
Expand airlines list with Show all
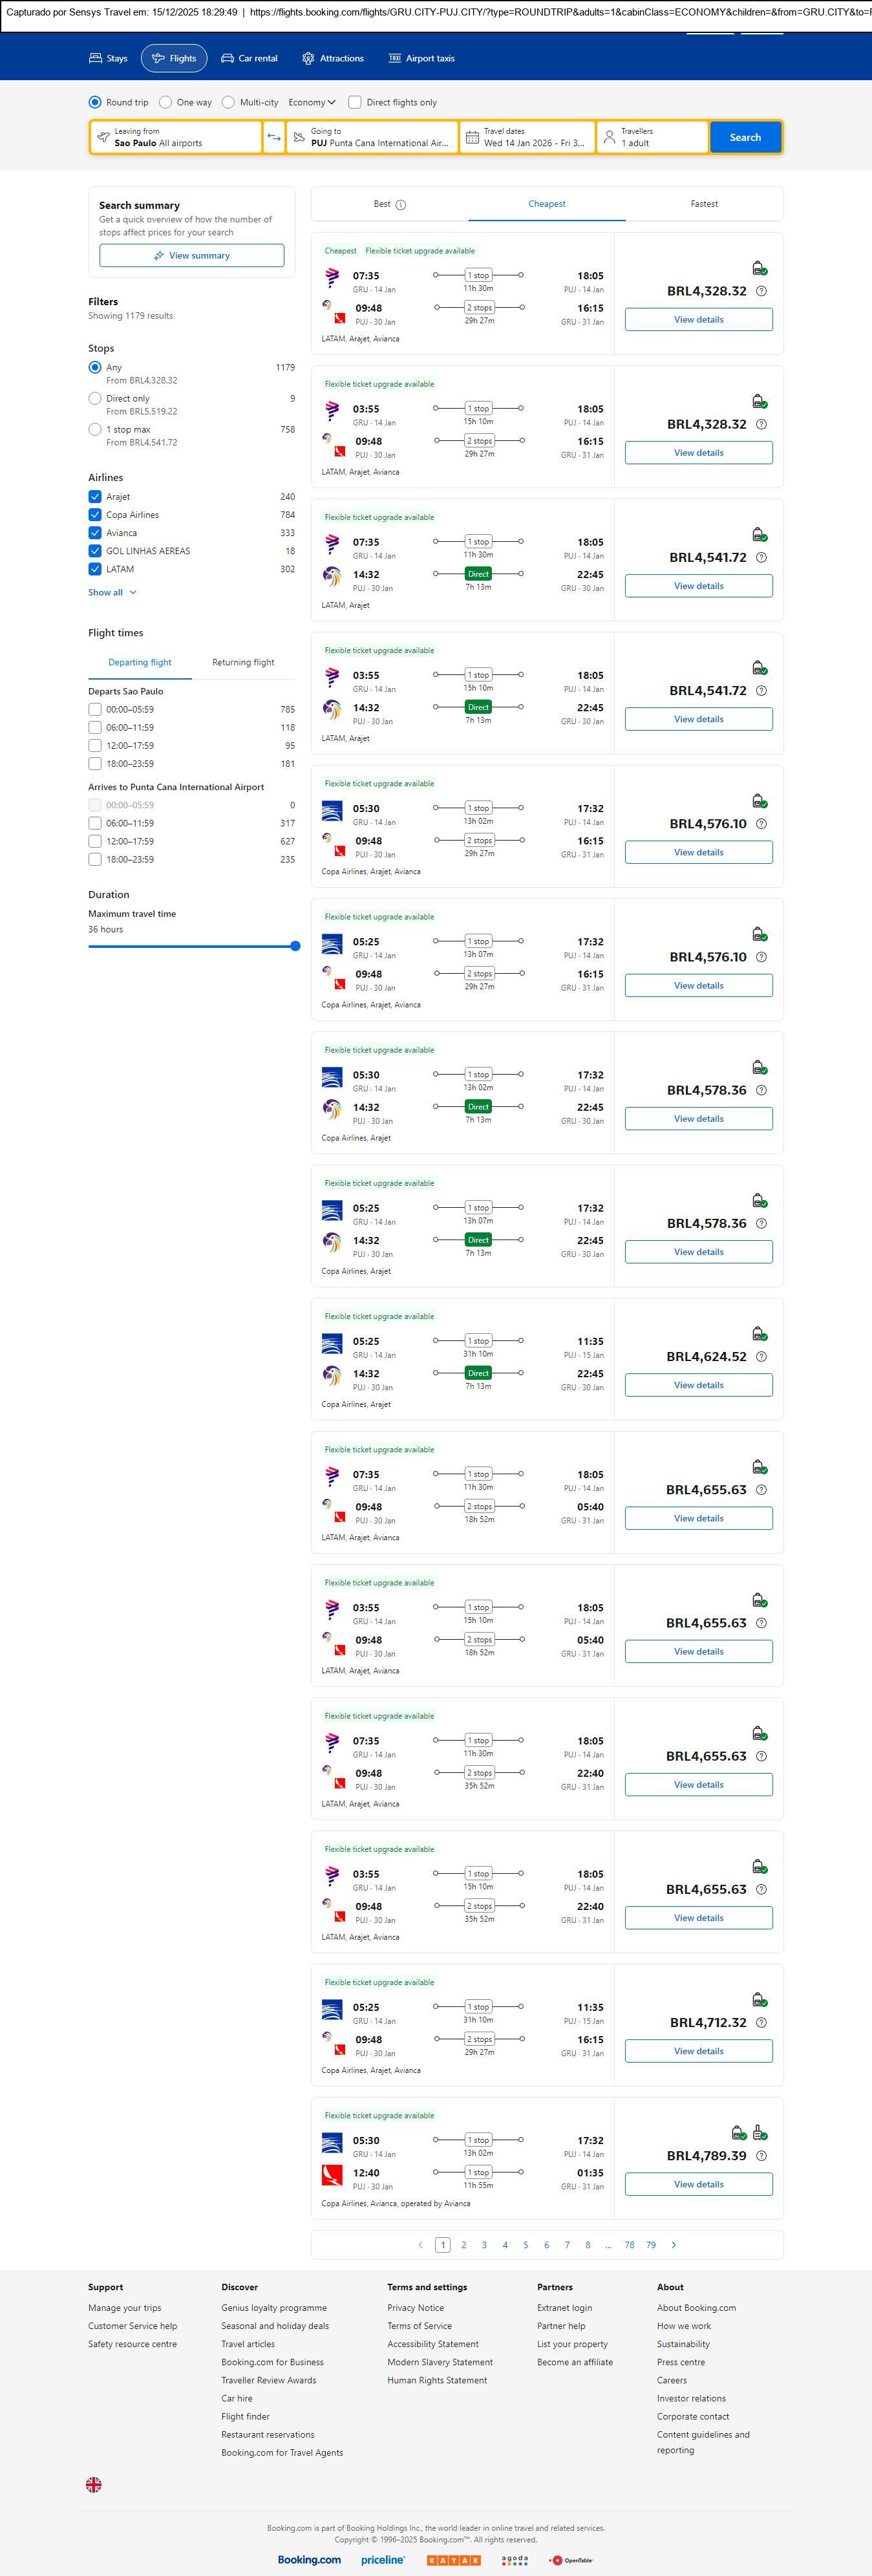111,592
